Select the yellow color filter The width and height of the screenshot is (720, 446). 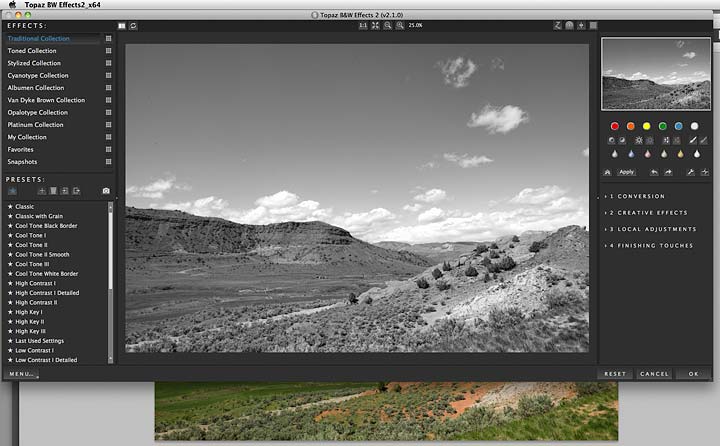click(647, 126)
